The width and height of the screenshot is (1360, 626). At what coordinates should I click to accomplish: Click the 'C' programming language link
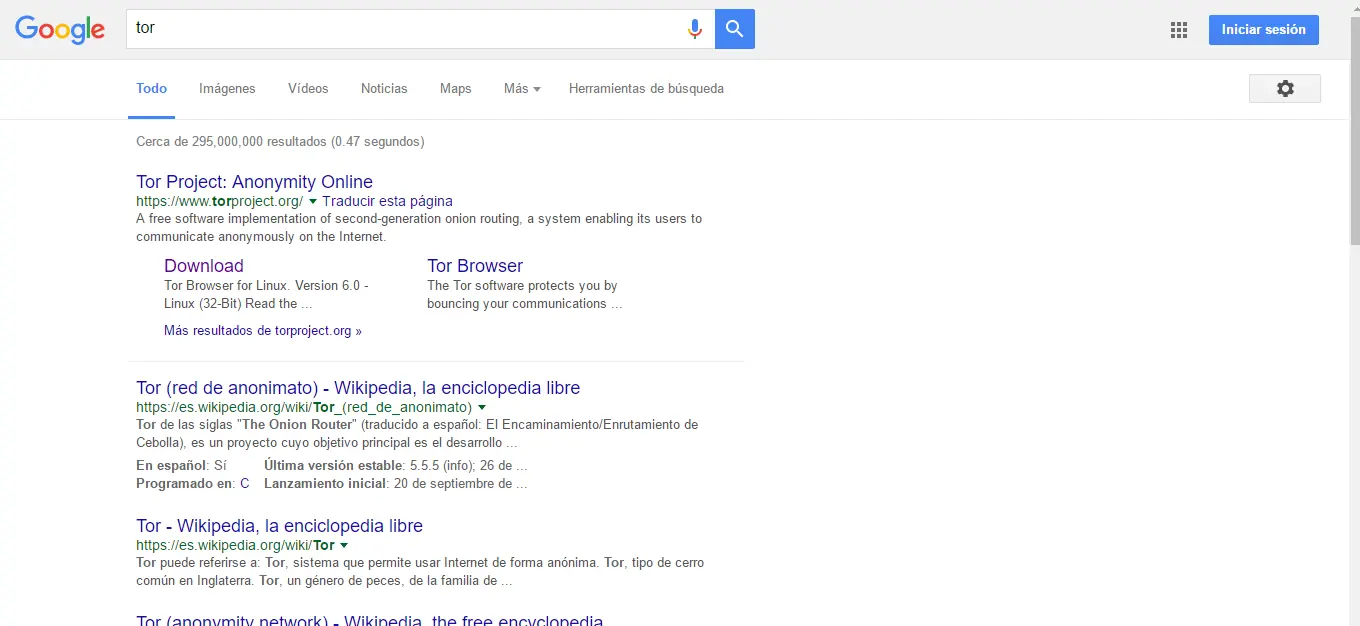245,484
